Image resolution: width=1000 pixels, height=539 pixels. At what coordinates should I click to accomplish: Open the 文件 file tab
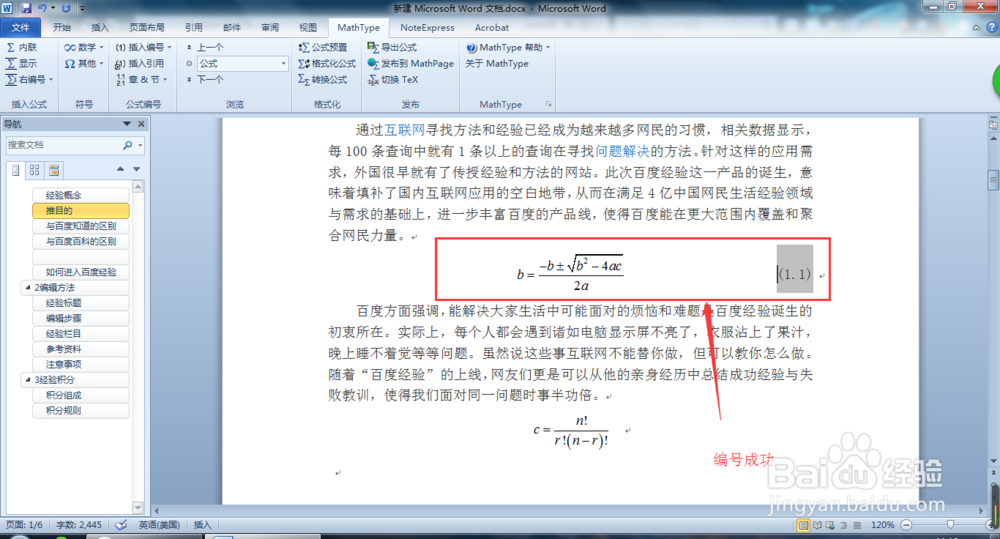[20, 27]
